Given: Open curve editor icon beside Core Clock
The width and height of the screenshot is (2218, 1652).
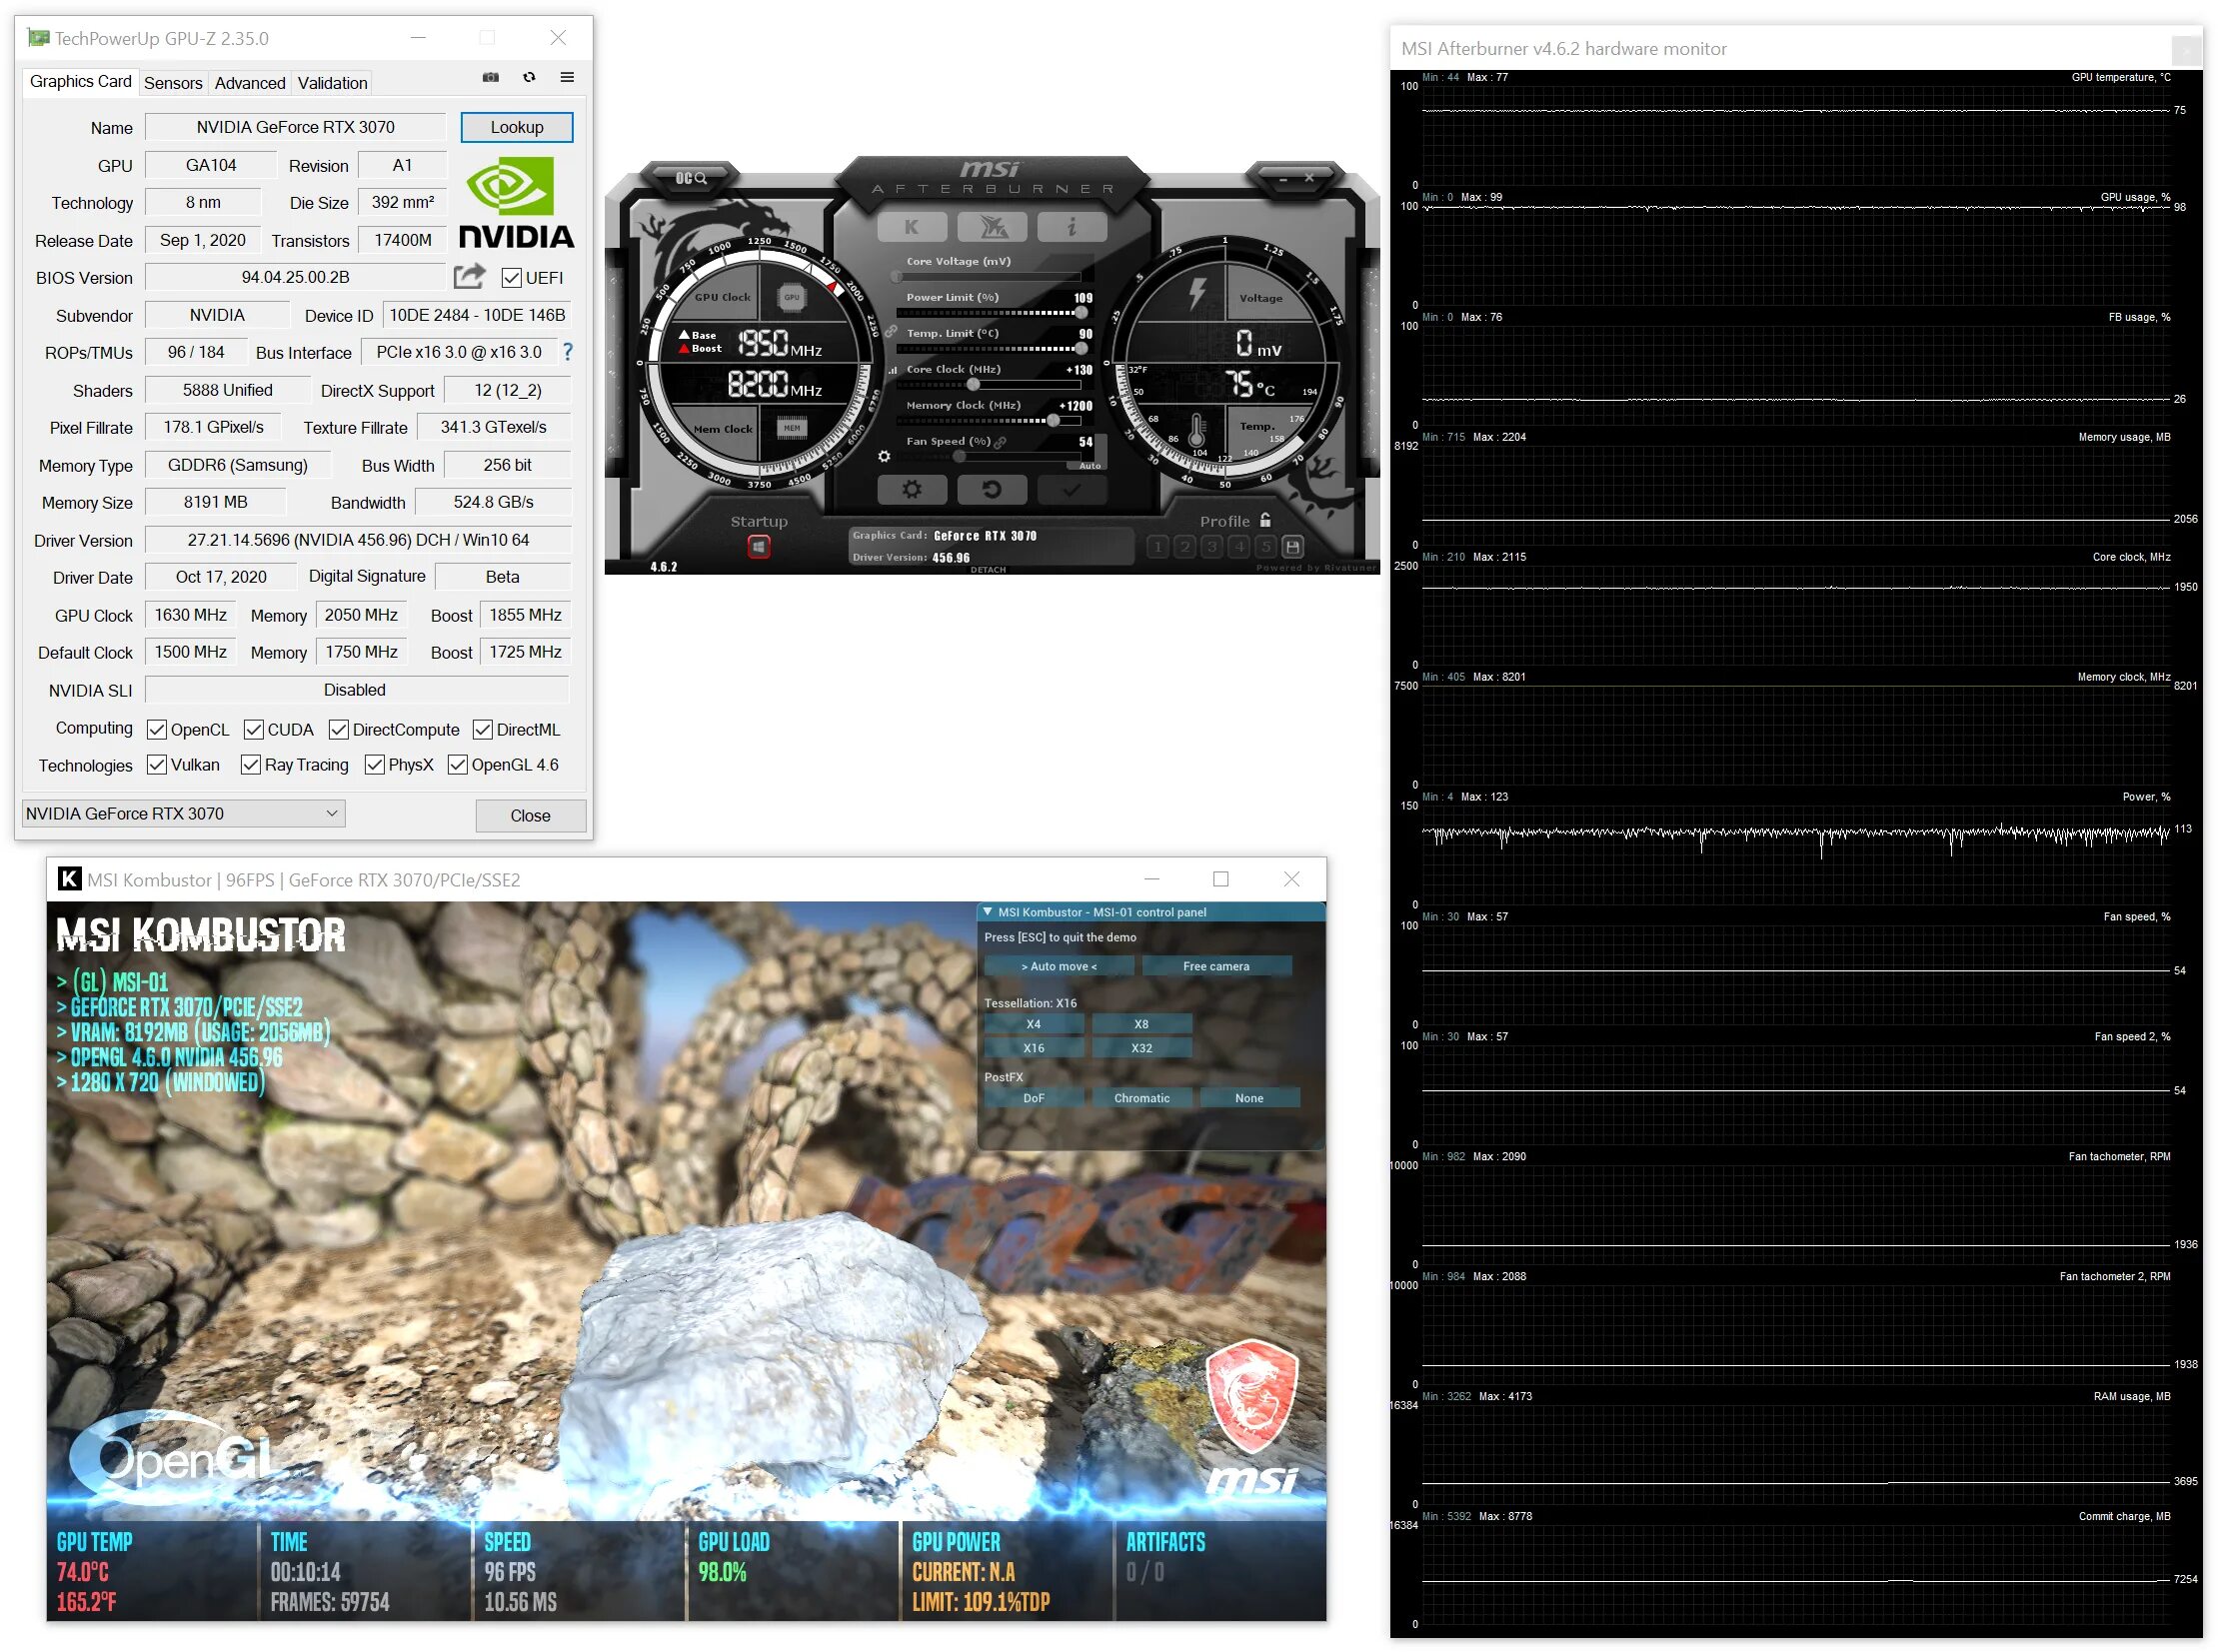Looking at the screenshot, I should (x=892, y=370).
